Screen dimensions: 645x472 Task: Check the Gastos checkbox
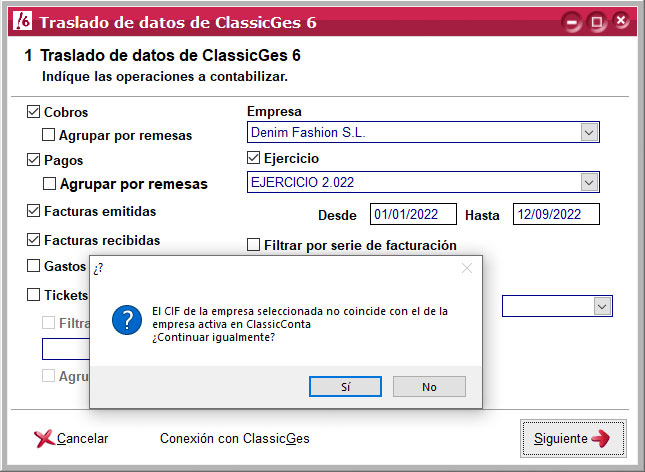click(33, 266)
